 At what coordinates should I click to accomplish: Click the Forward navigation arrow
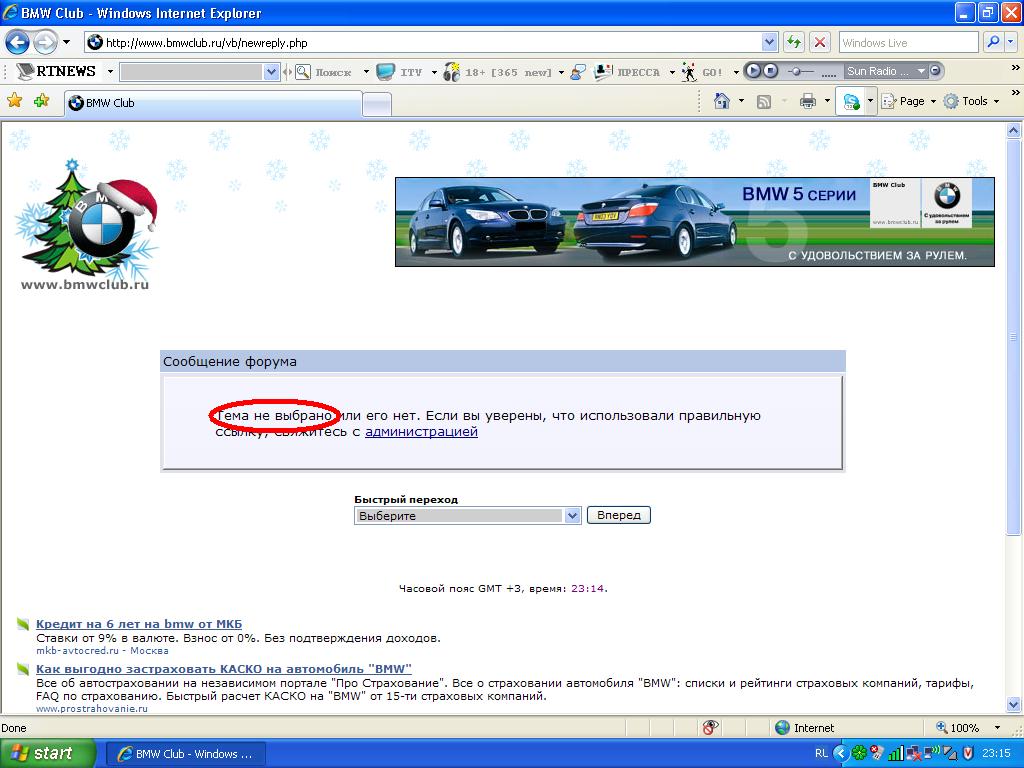tap(45, 43)
